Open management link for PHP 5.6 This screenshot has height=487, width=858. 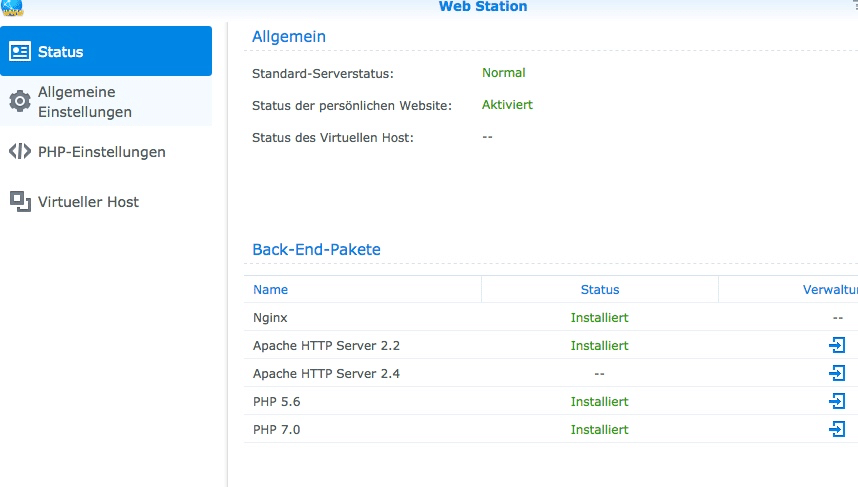(837, 401)
